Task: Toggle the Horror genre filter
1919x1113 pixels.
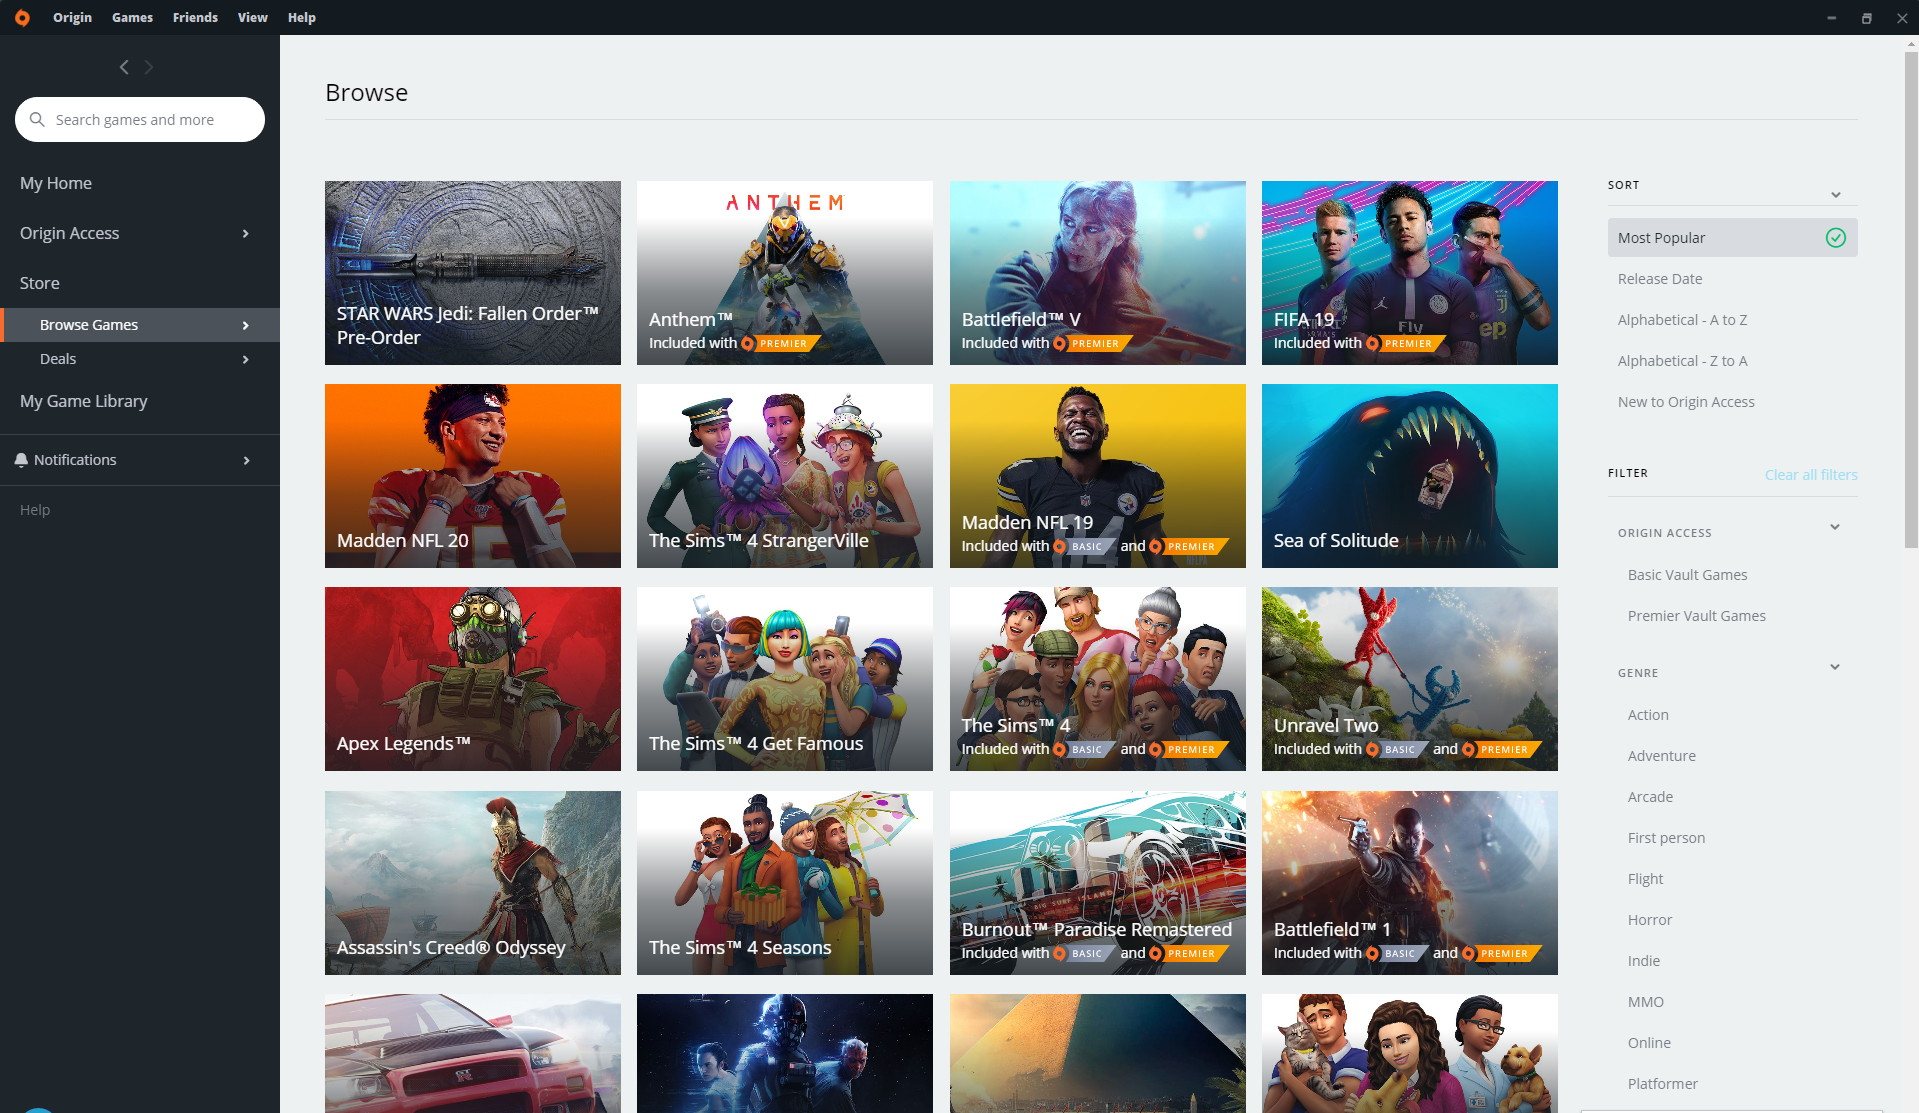Action: [x=1649, y=920]
